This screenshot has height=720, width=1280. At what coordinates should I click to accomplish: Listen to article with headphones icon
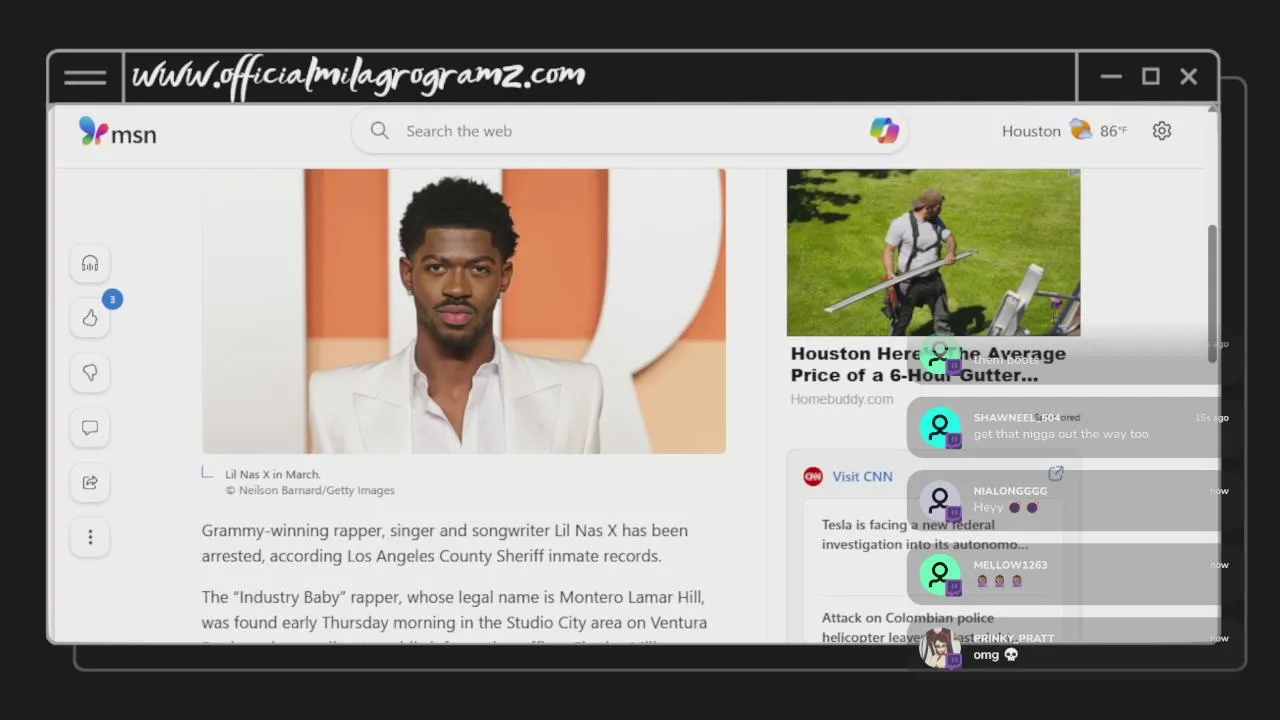[90, 263]
